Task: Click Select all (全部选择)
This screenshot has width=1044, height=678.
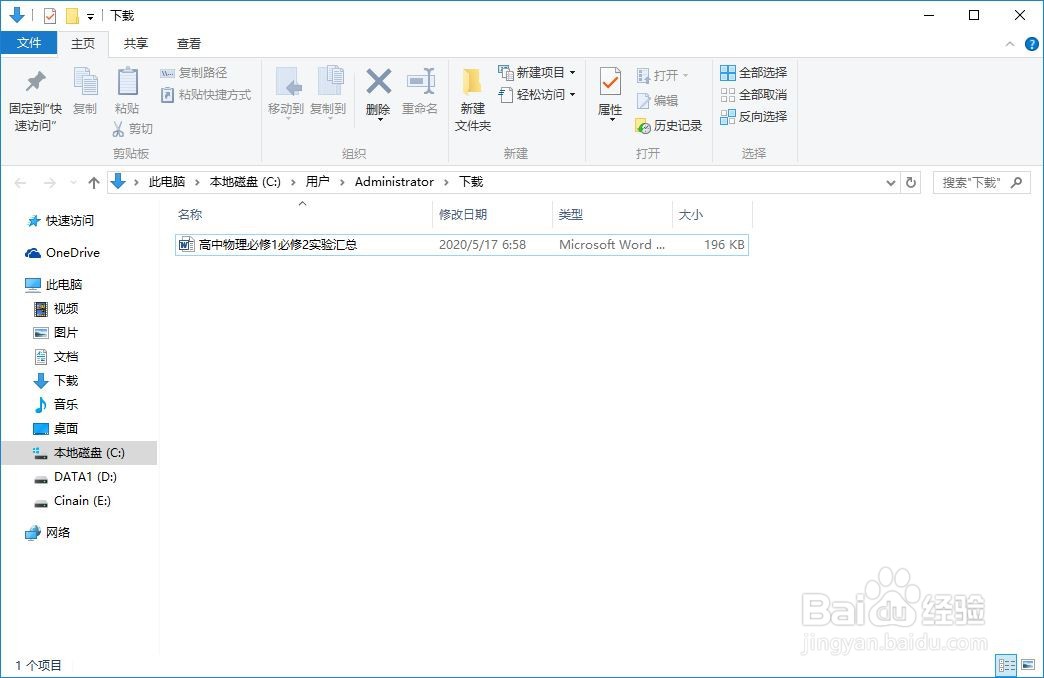Action: pyautogui.click(x=754, y=73)
